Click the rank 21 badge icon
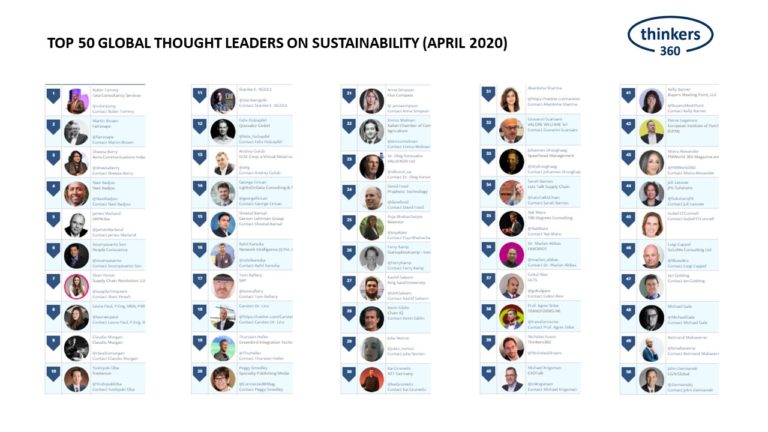This screenshot has height=432, width=768. click(349, 95)
